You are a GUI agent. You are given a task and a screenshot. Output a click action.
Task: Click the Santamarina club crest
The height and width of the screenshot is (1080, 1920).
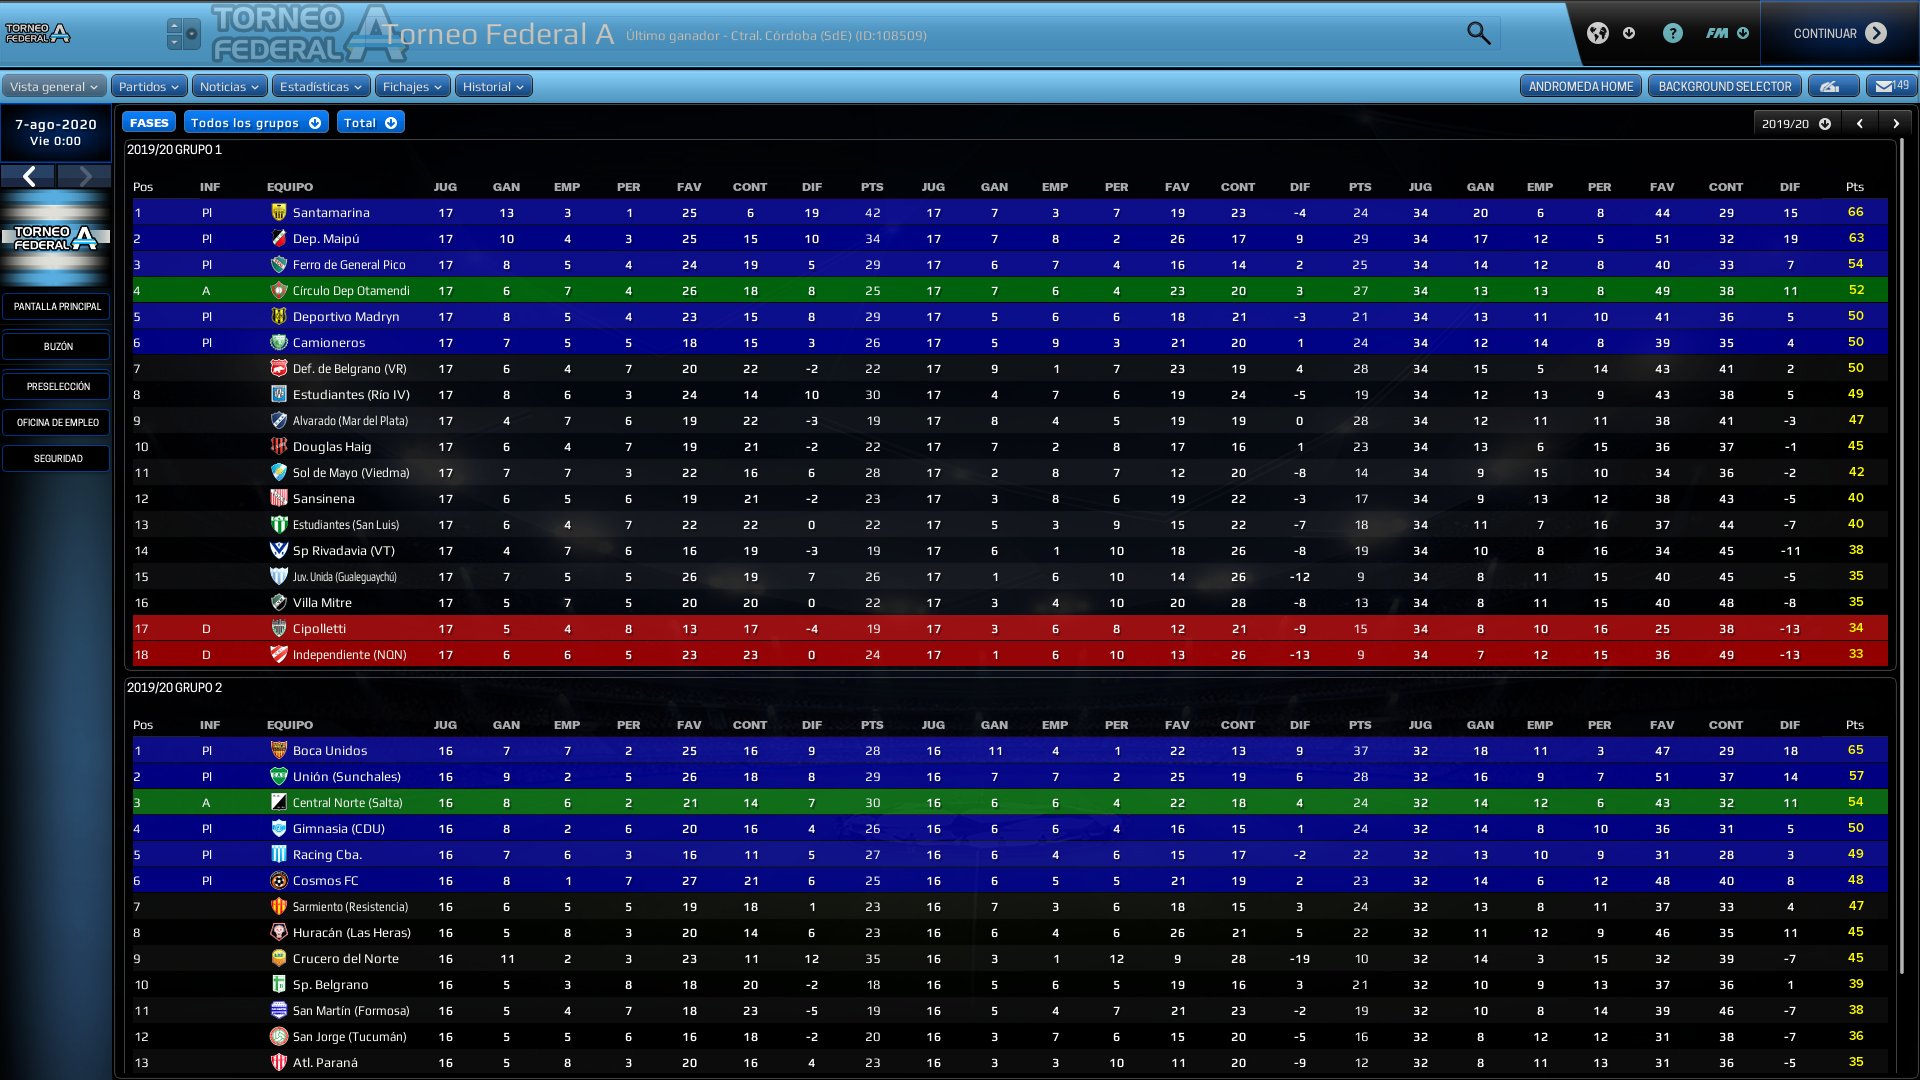[x=279, y=212]
